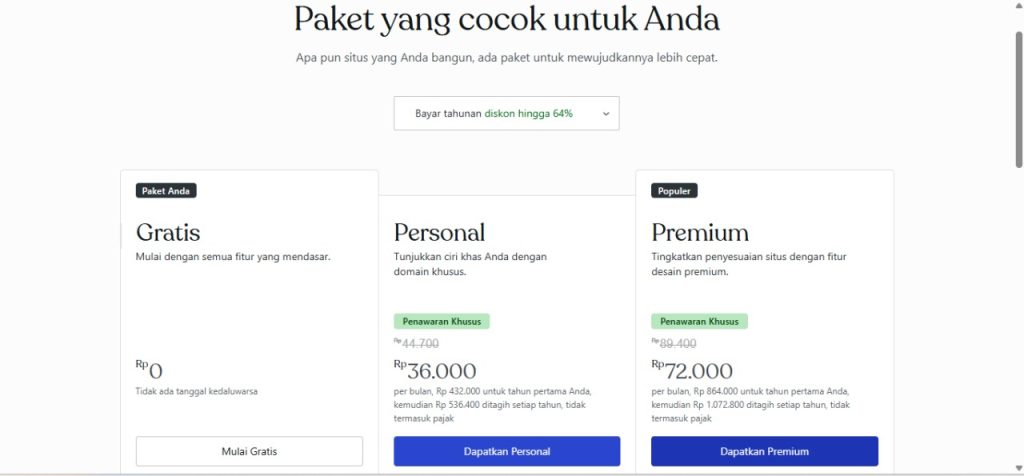This screenshot has height=476, width=1024.
Task: Click the "Populer" badge on Premium
Action: coord(676,190)
